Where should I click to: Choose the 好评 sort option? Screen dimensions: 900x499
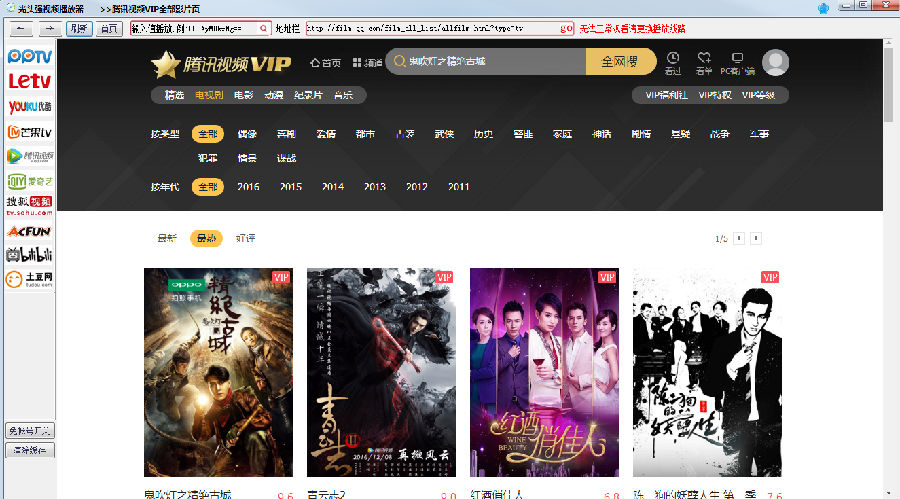tap(245, 238)
